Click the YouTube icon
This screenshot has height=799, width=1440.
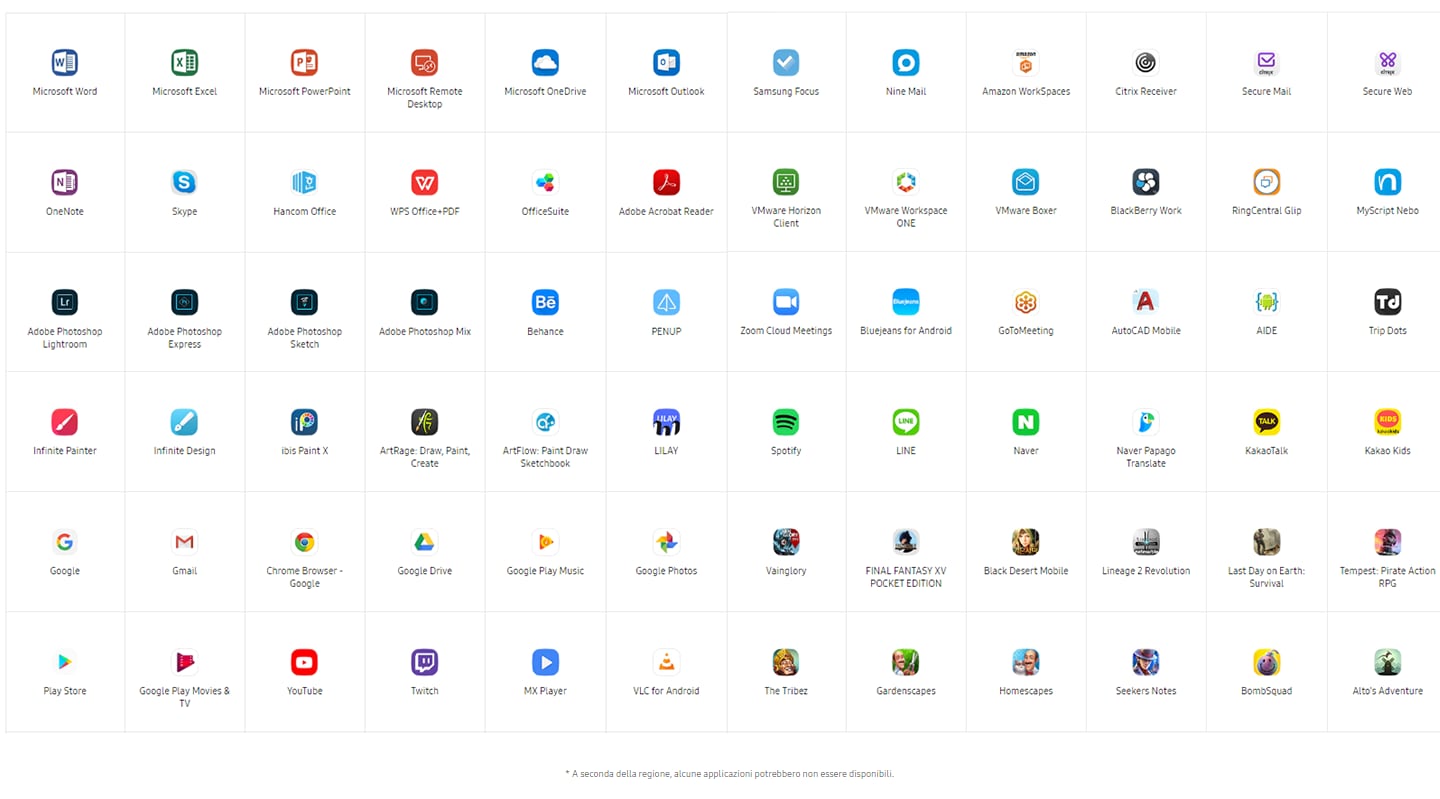pos(305,662)
